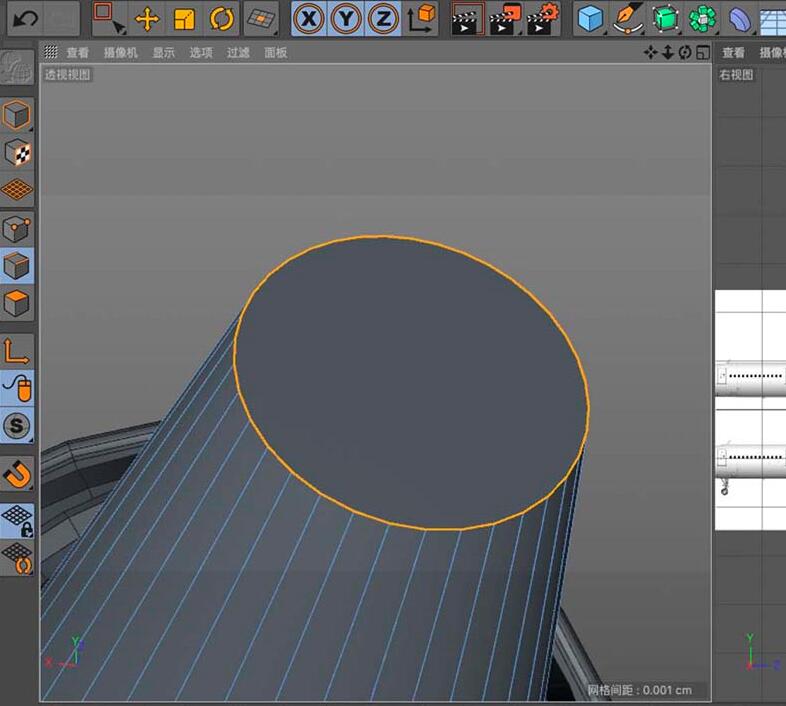This screenshot has height=706, width=786.
Task: Select the live selection tool
Action: point(110,19)
